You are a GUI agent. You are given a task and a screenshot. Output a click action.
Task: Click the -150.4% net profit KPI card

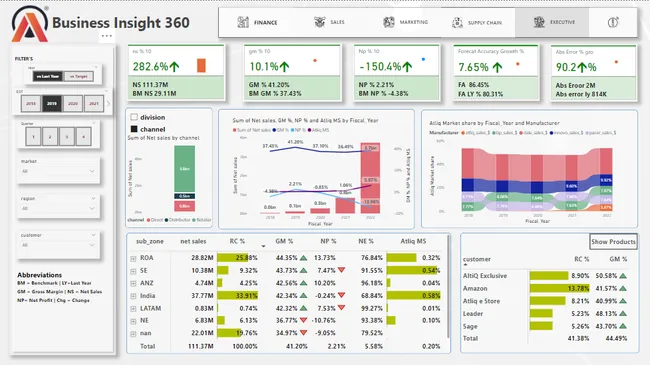point(397,73)
